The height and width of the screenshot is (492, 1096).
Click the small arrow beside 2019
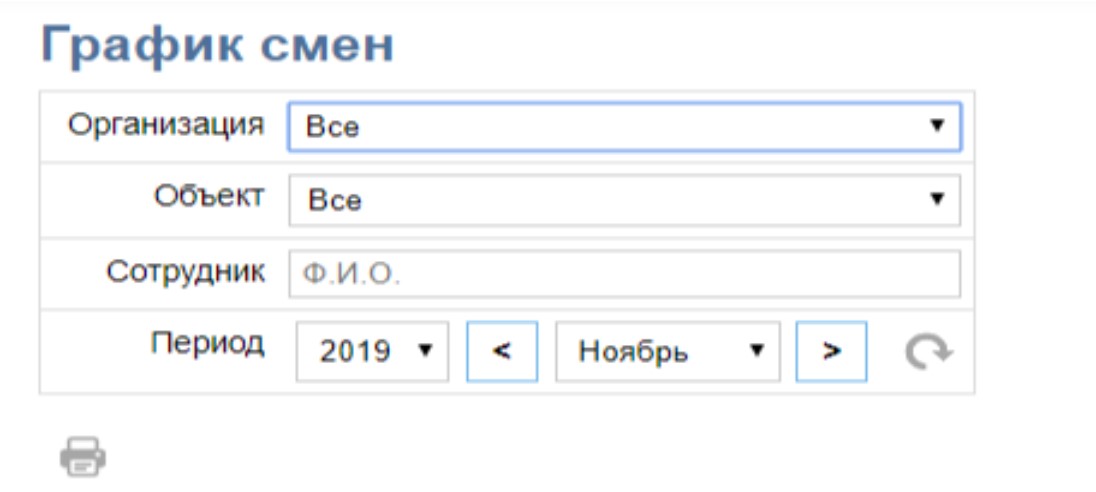[425, 349]
